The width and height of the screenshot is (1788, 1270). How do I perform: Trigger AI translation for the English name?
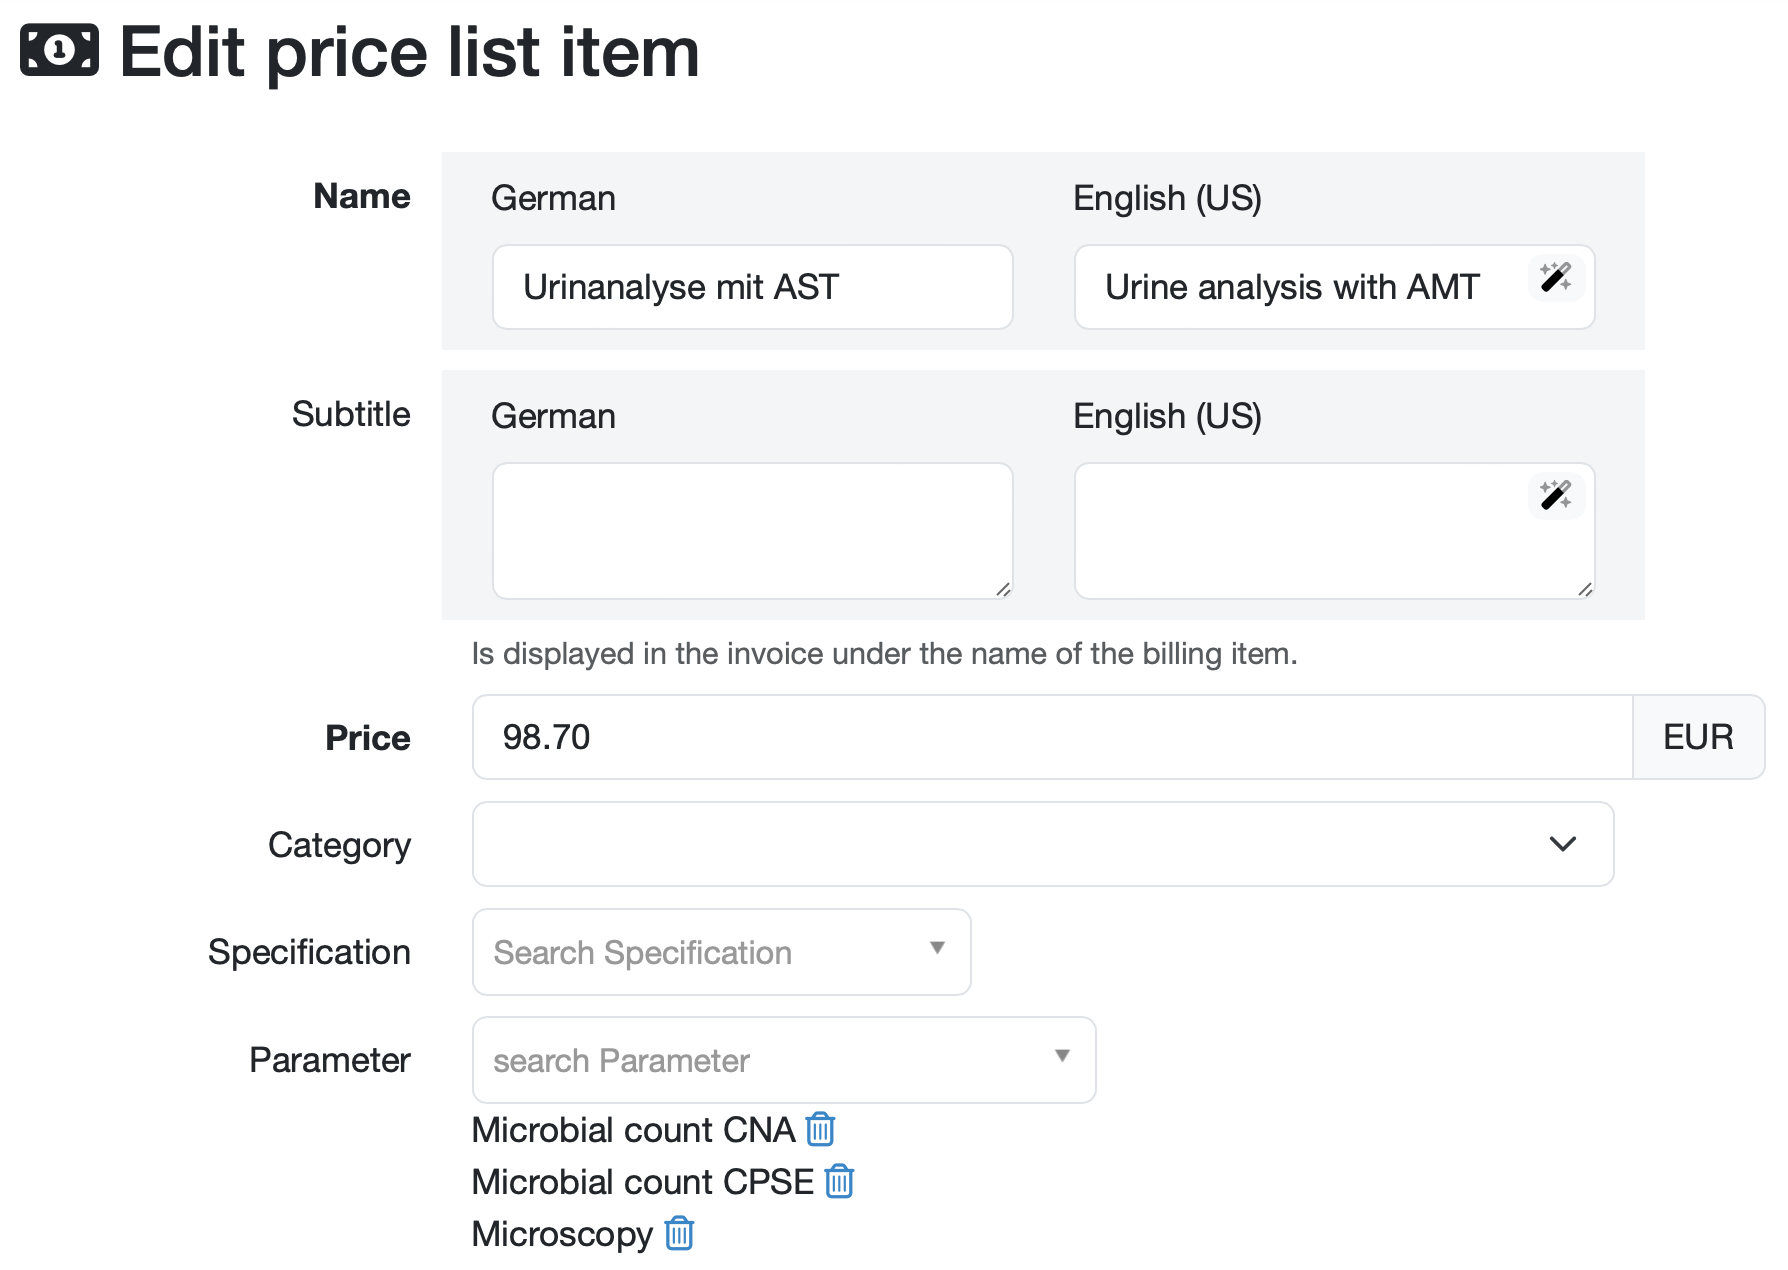pyautogui.click(x=1556, y=278)
